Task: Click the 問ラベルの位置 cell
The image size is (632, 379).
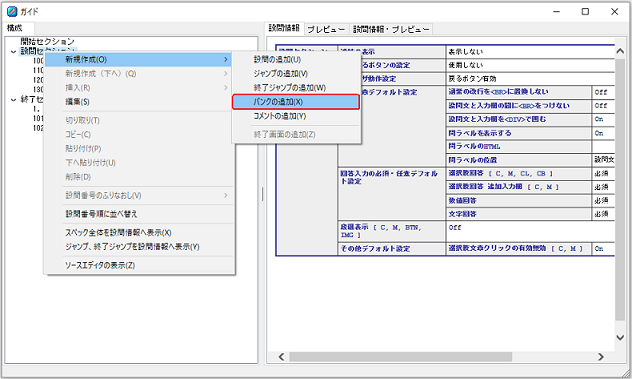Action: tap(519, 160)
